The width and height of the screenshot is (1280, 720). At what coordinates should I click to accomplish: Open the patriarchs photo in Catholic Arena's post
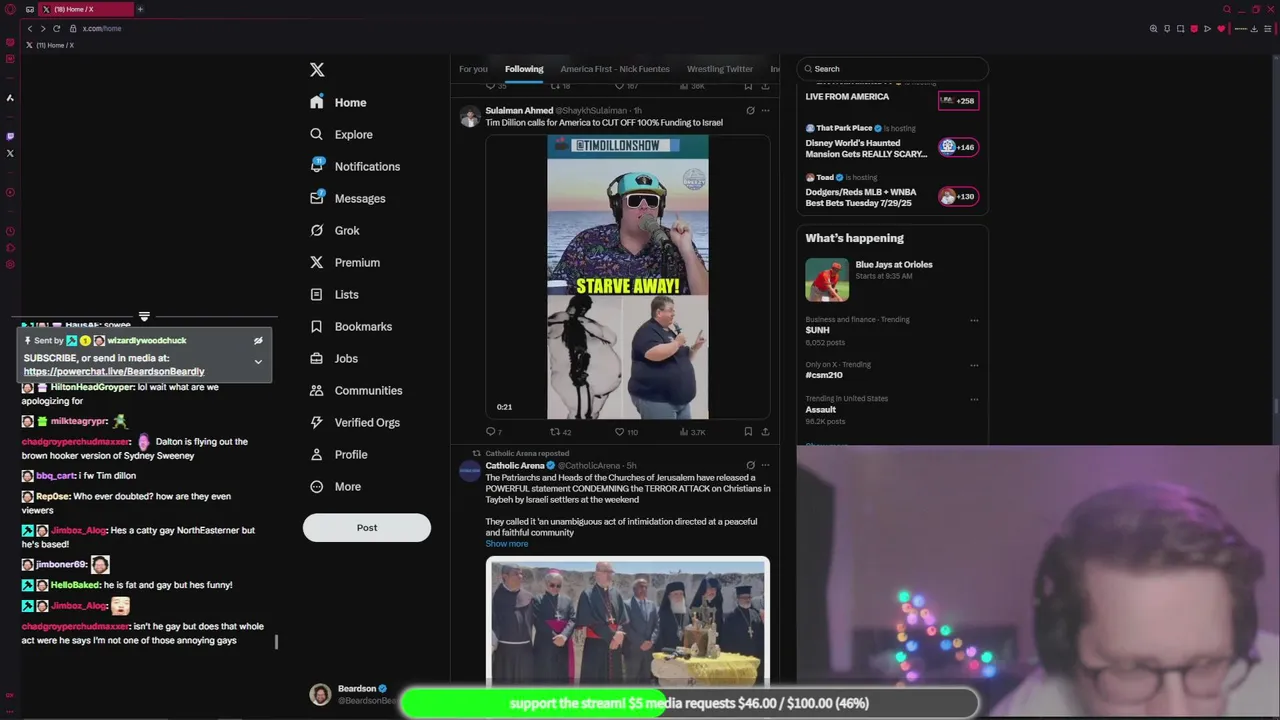628,621
